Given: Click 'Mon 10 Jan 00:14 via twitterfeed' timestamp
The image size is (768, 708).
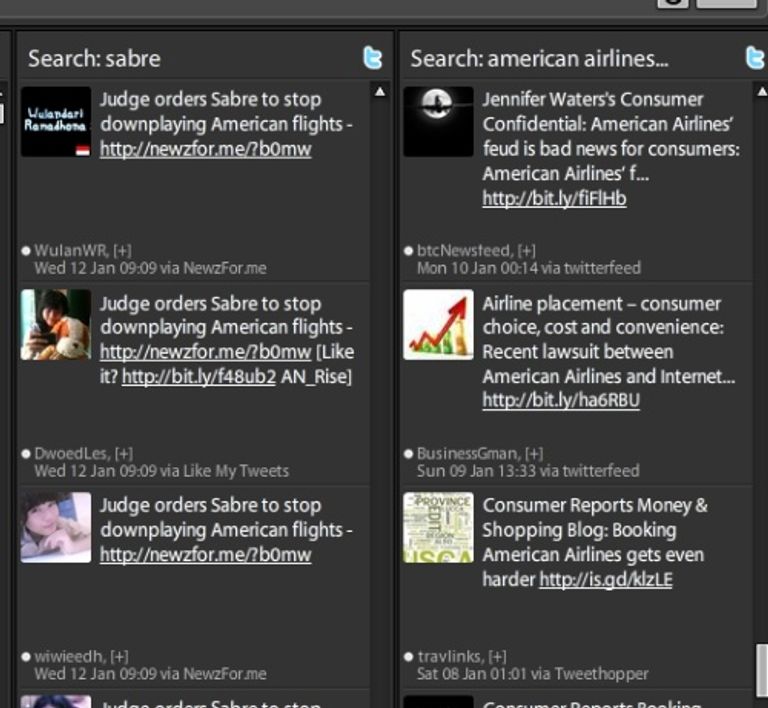Looking at the screenshot, I should point(529,268).
